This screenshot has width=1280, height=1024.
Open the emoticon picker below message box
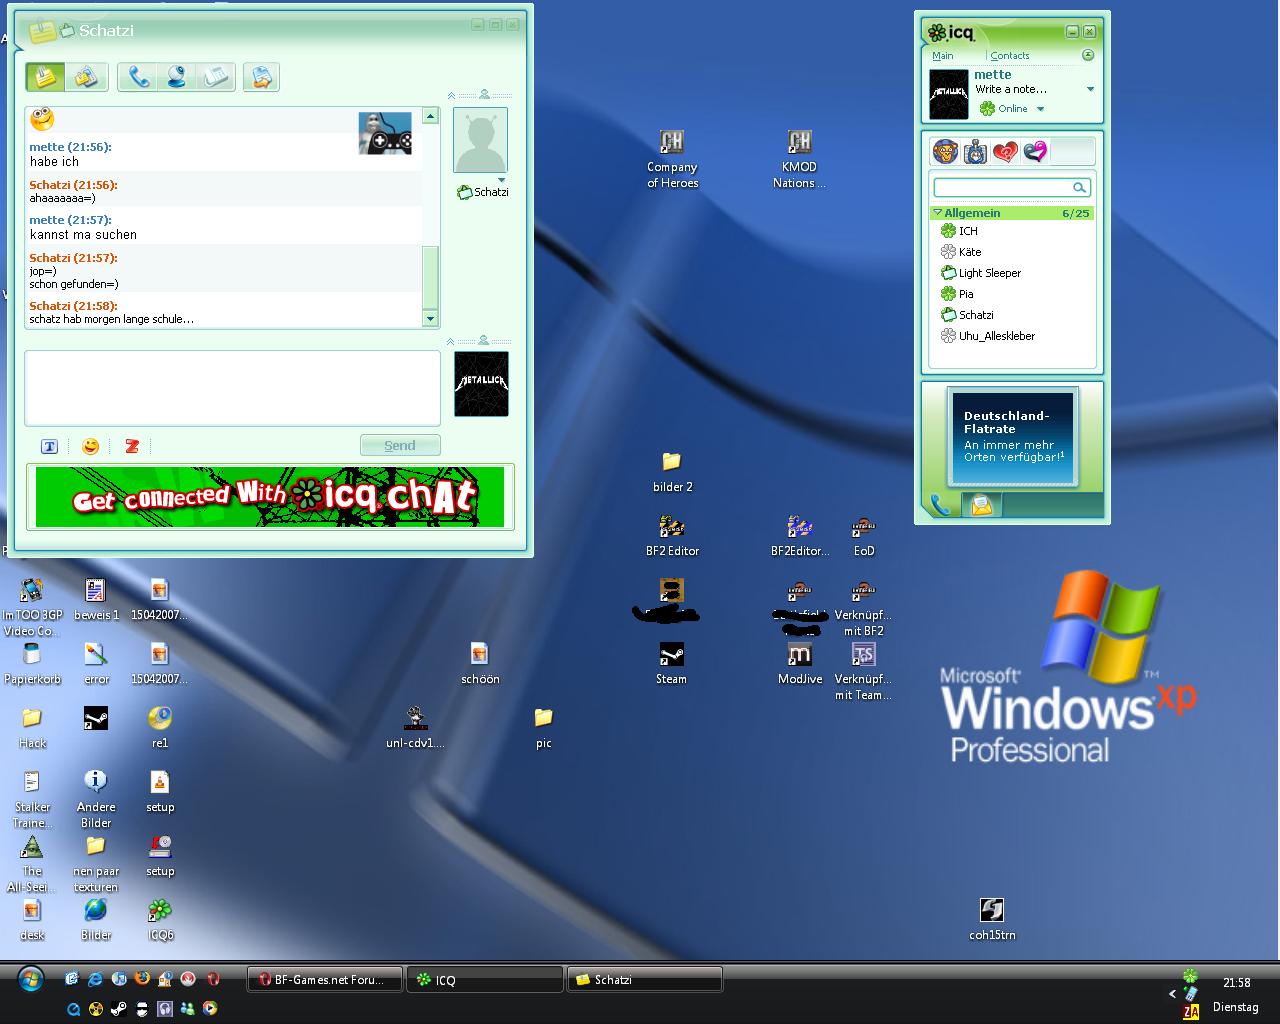pos(91,446)
